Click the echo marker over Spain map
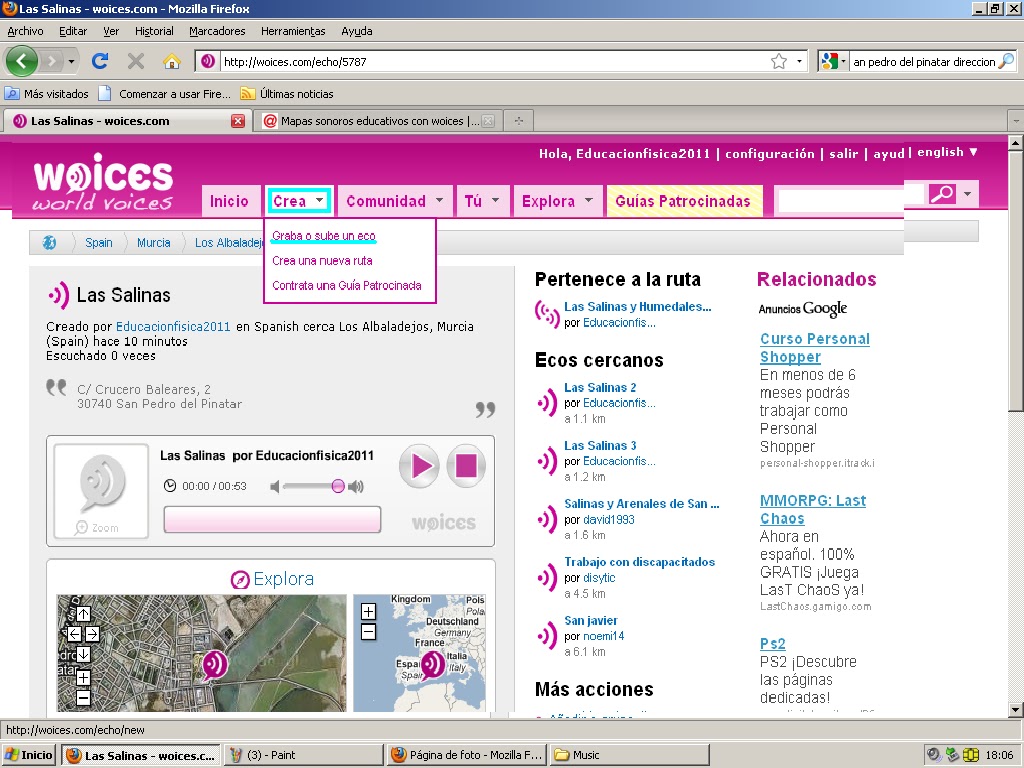1024x768 pixels. [432, 665]
